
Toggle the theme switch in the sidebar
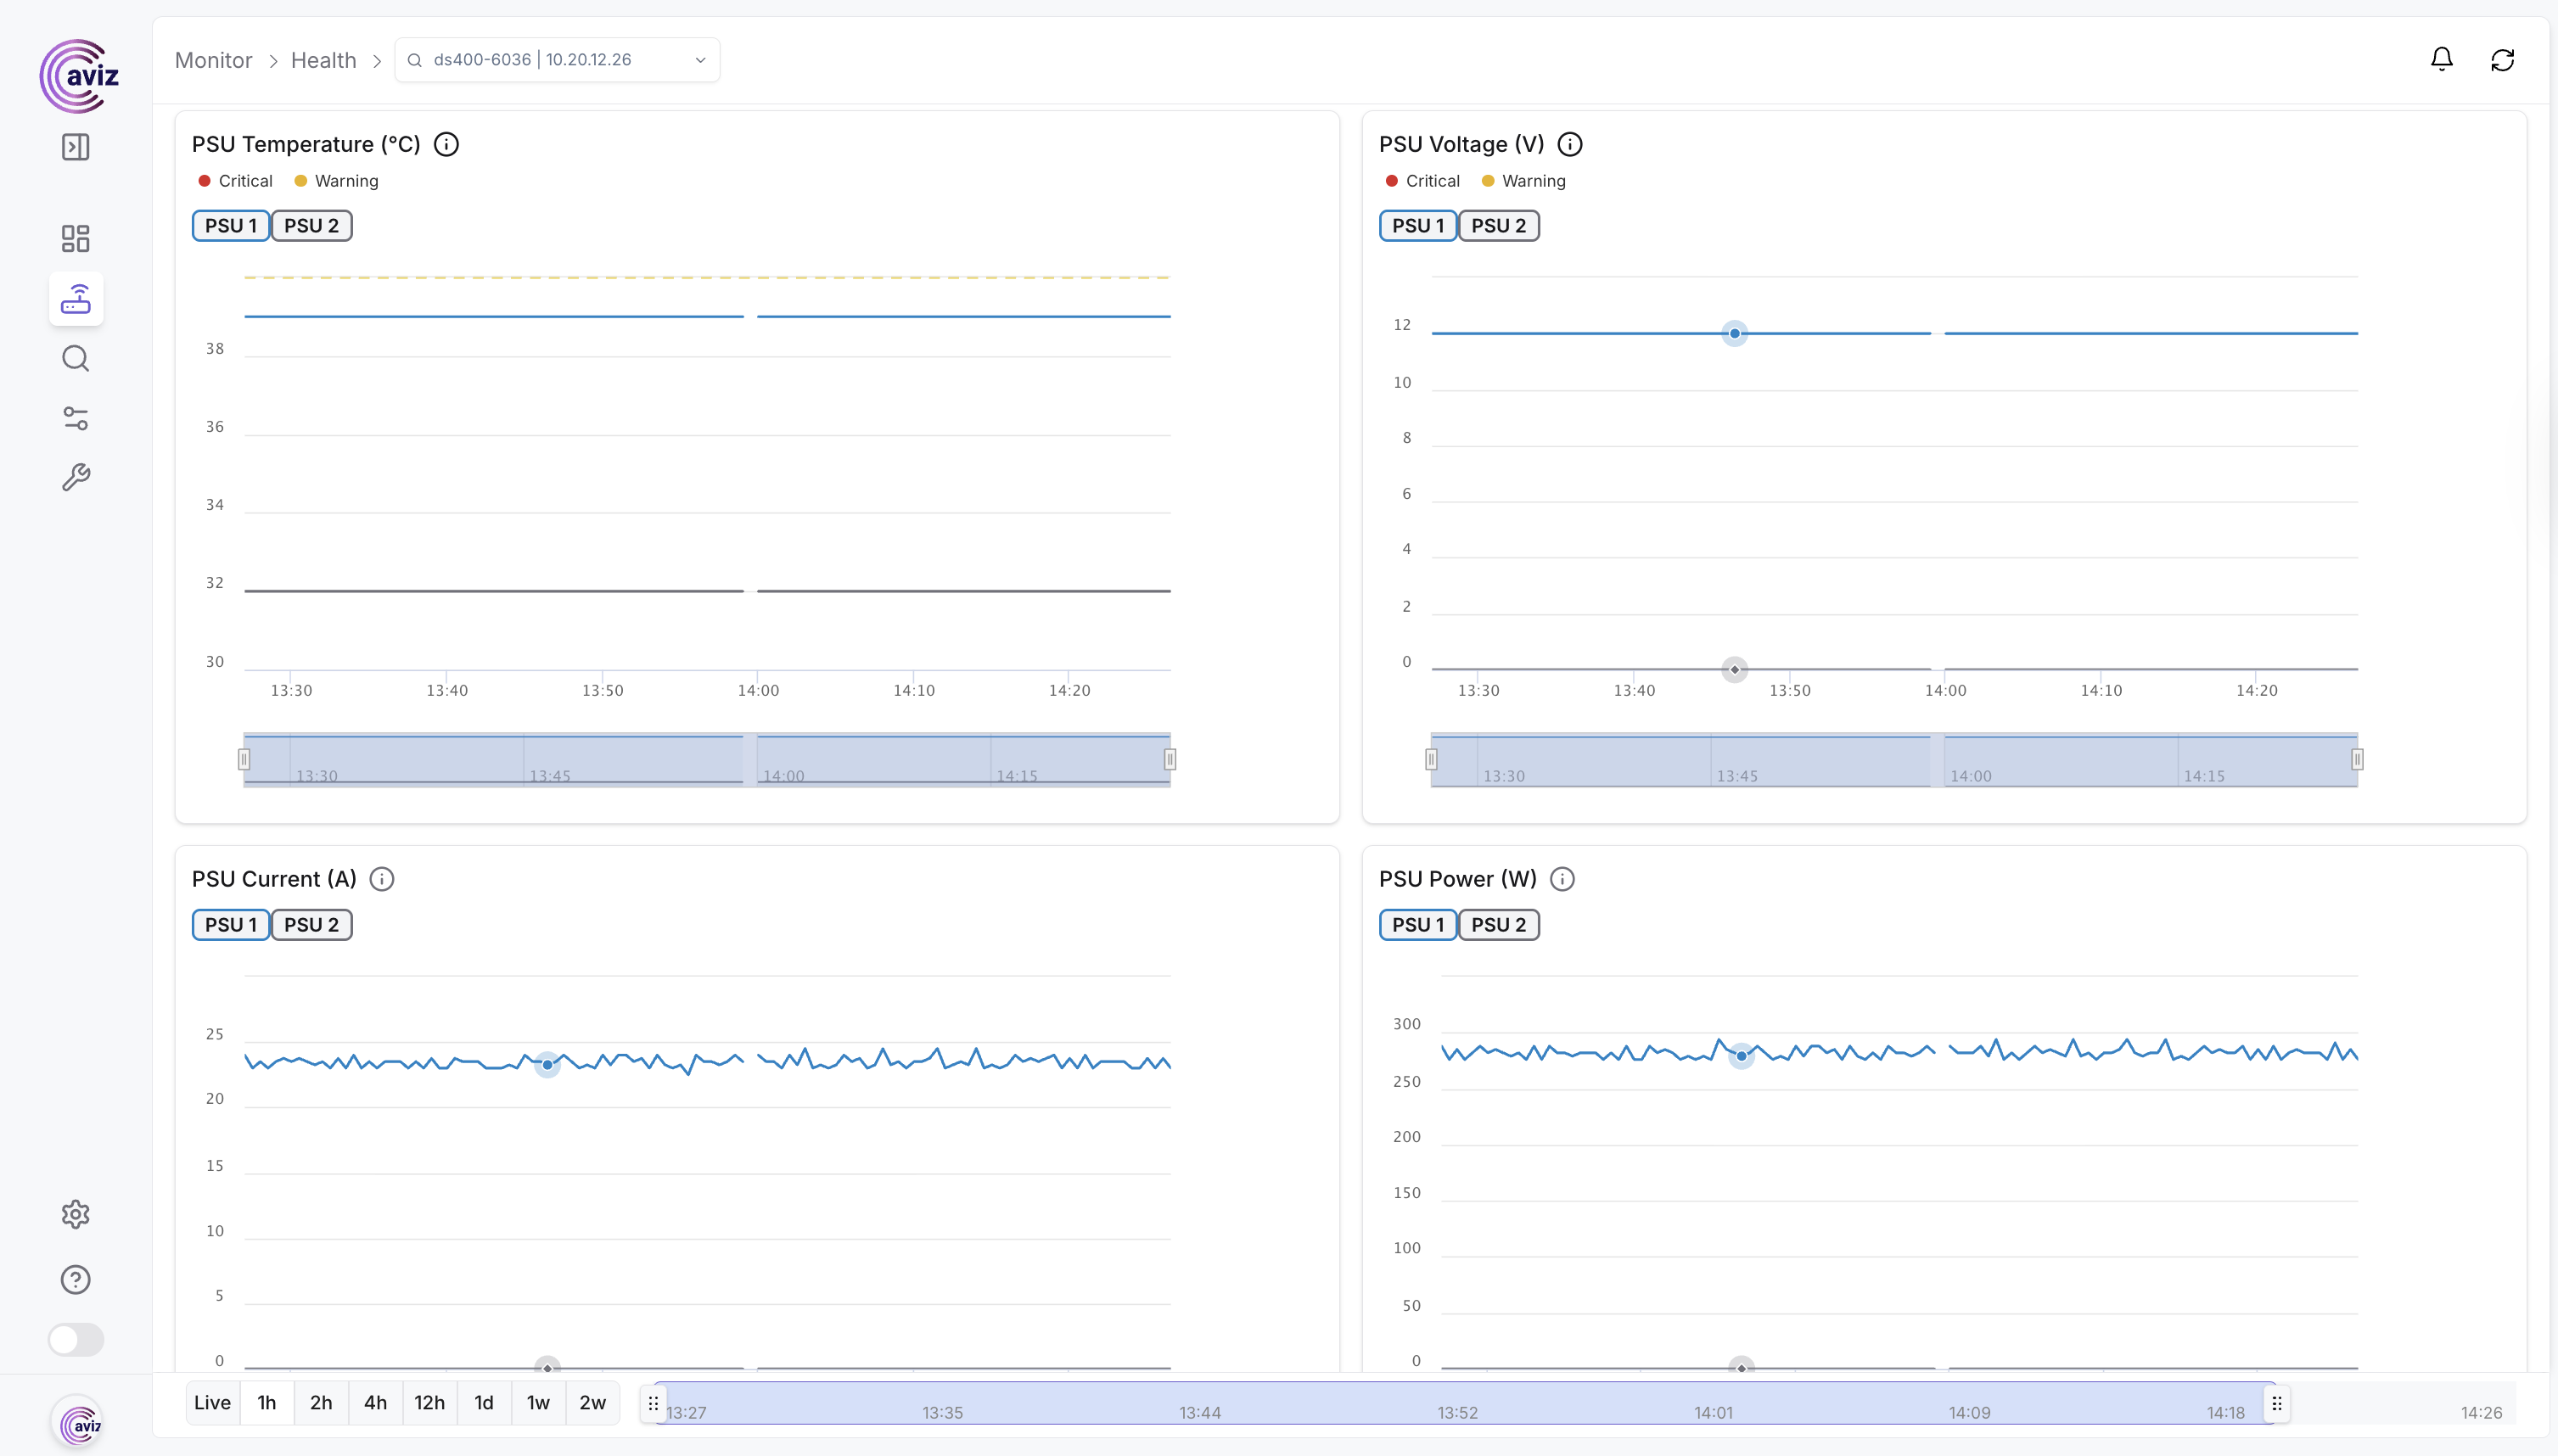(76, 1339)
